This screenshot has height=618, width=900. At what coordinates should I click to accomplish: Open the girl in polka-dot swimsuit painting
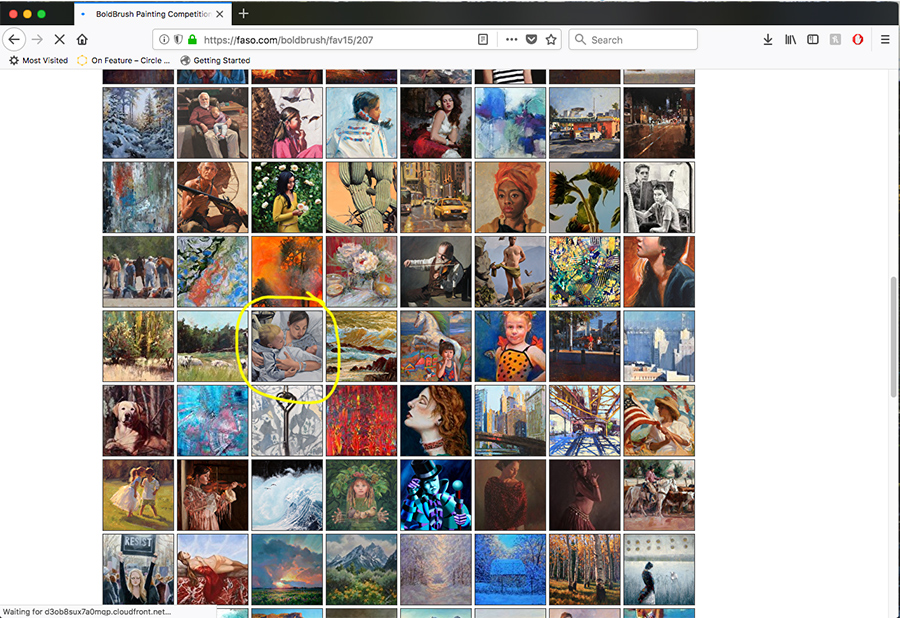pyautogui.click(x=510, y=346)
